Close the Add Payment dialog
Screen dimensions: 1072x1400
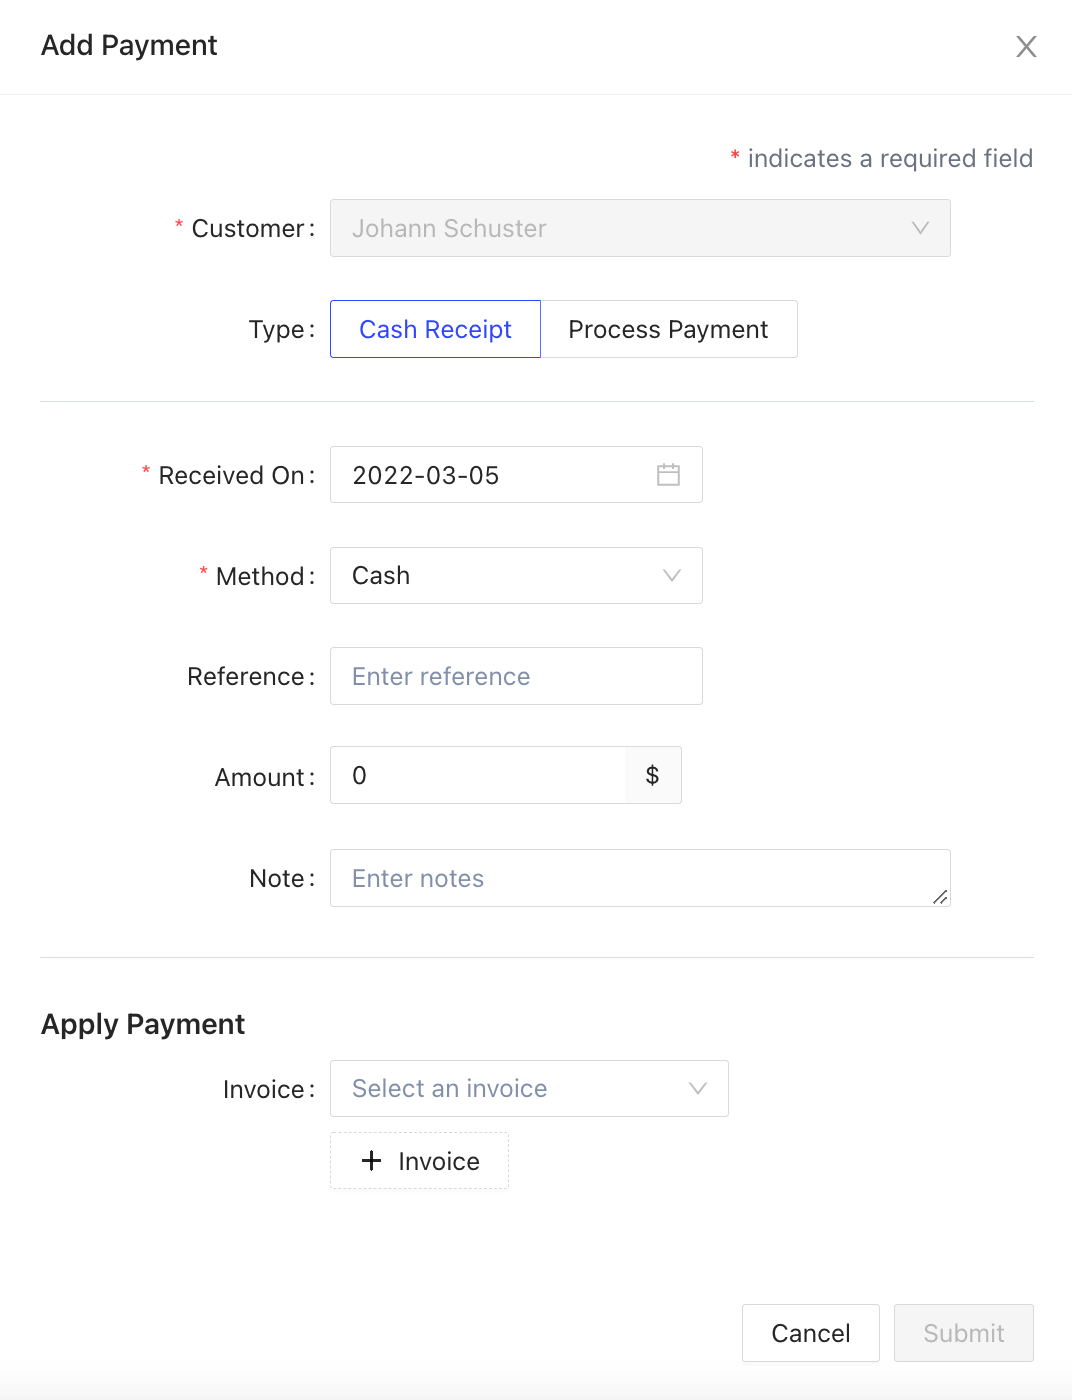[x=1026, y=47]
